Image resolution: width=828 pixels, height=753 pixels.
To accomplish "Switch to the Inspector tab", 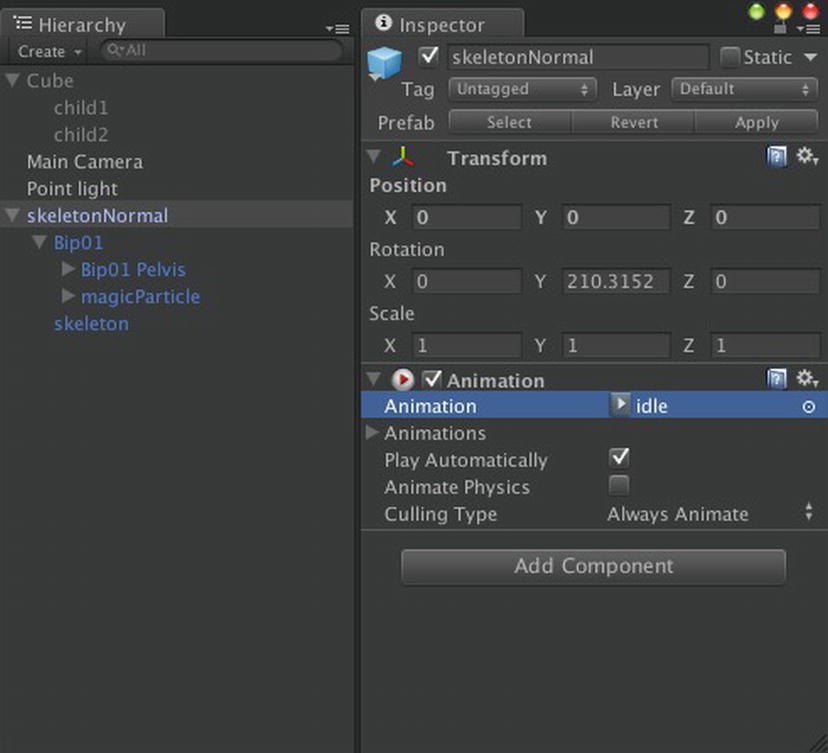I will point(443,25).
